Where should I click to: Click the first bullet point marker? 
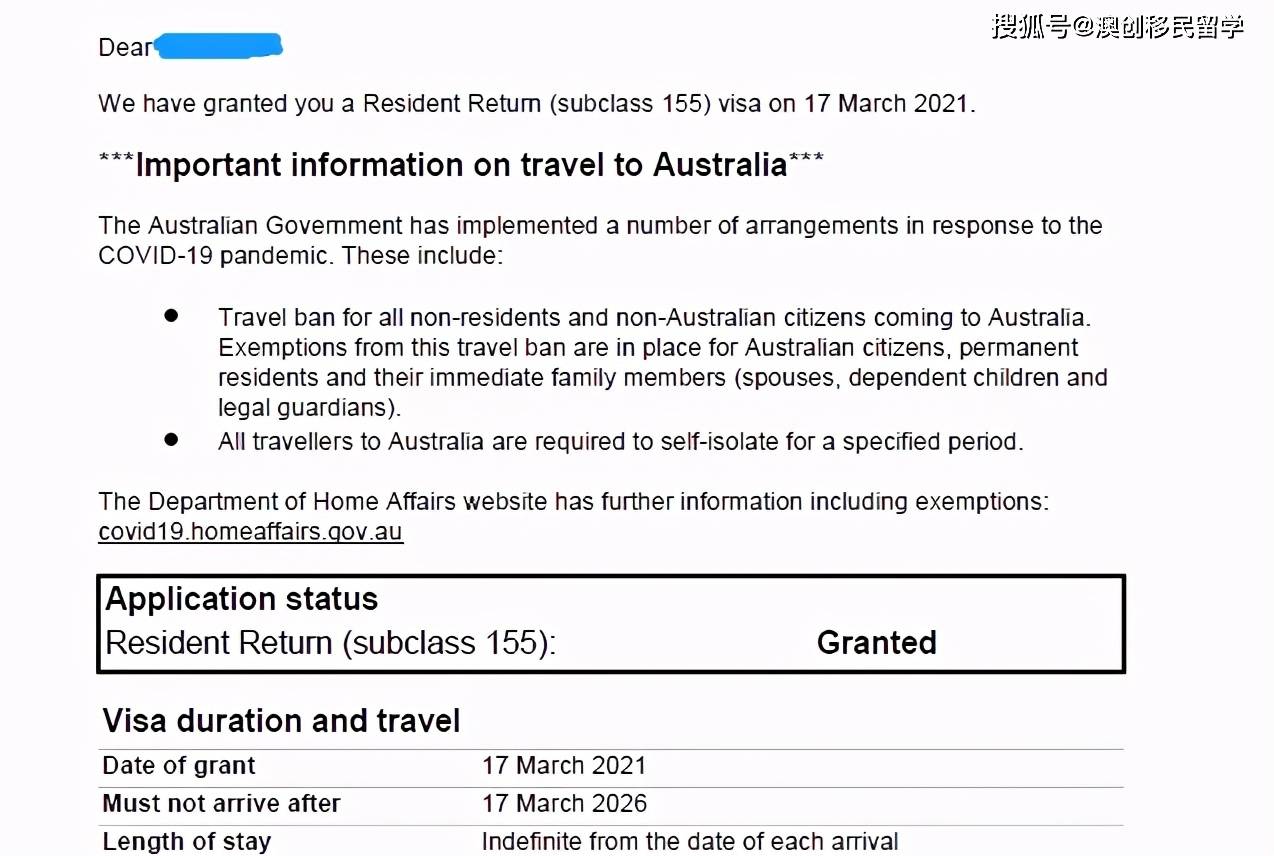tap(171, 316)
